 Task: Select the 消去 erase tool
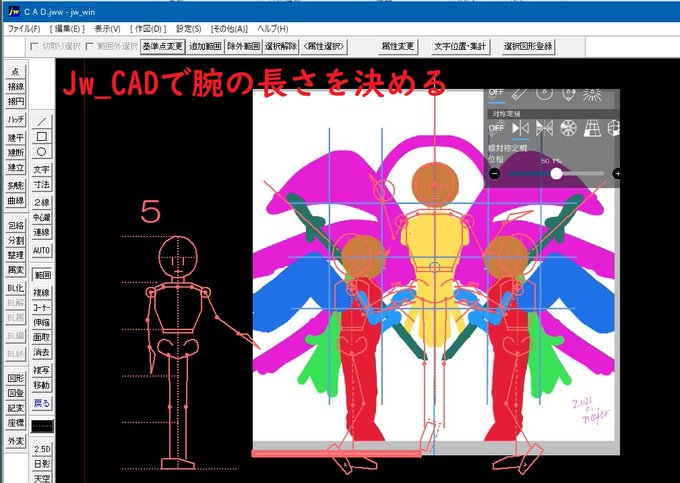(42, 352)
